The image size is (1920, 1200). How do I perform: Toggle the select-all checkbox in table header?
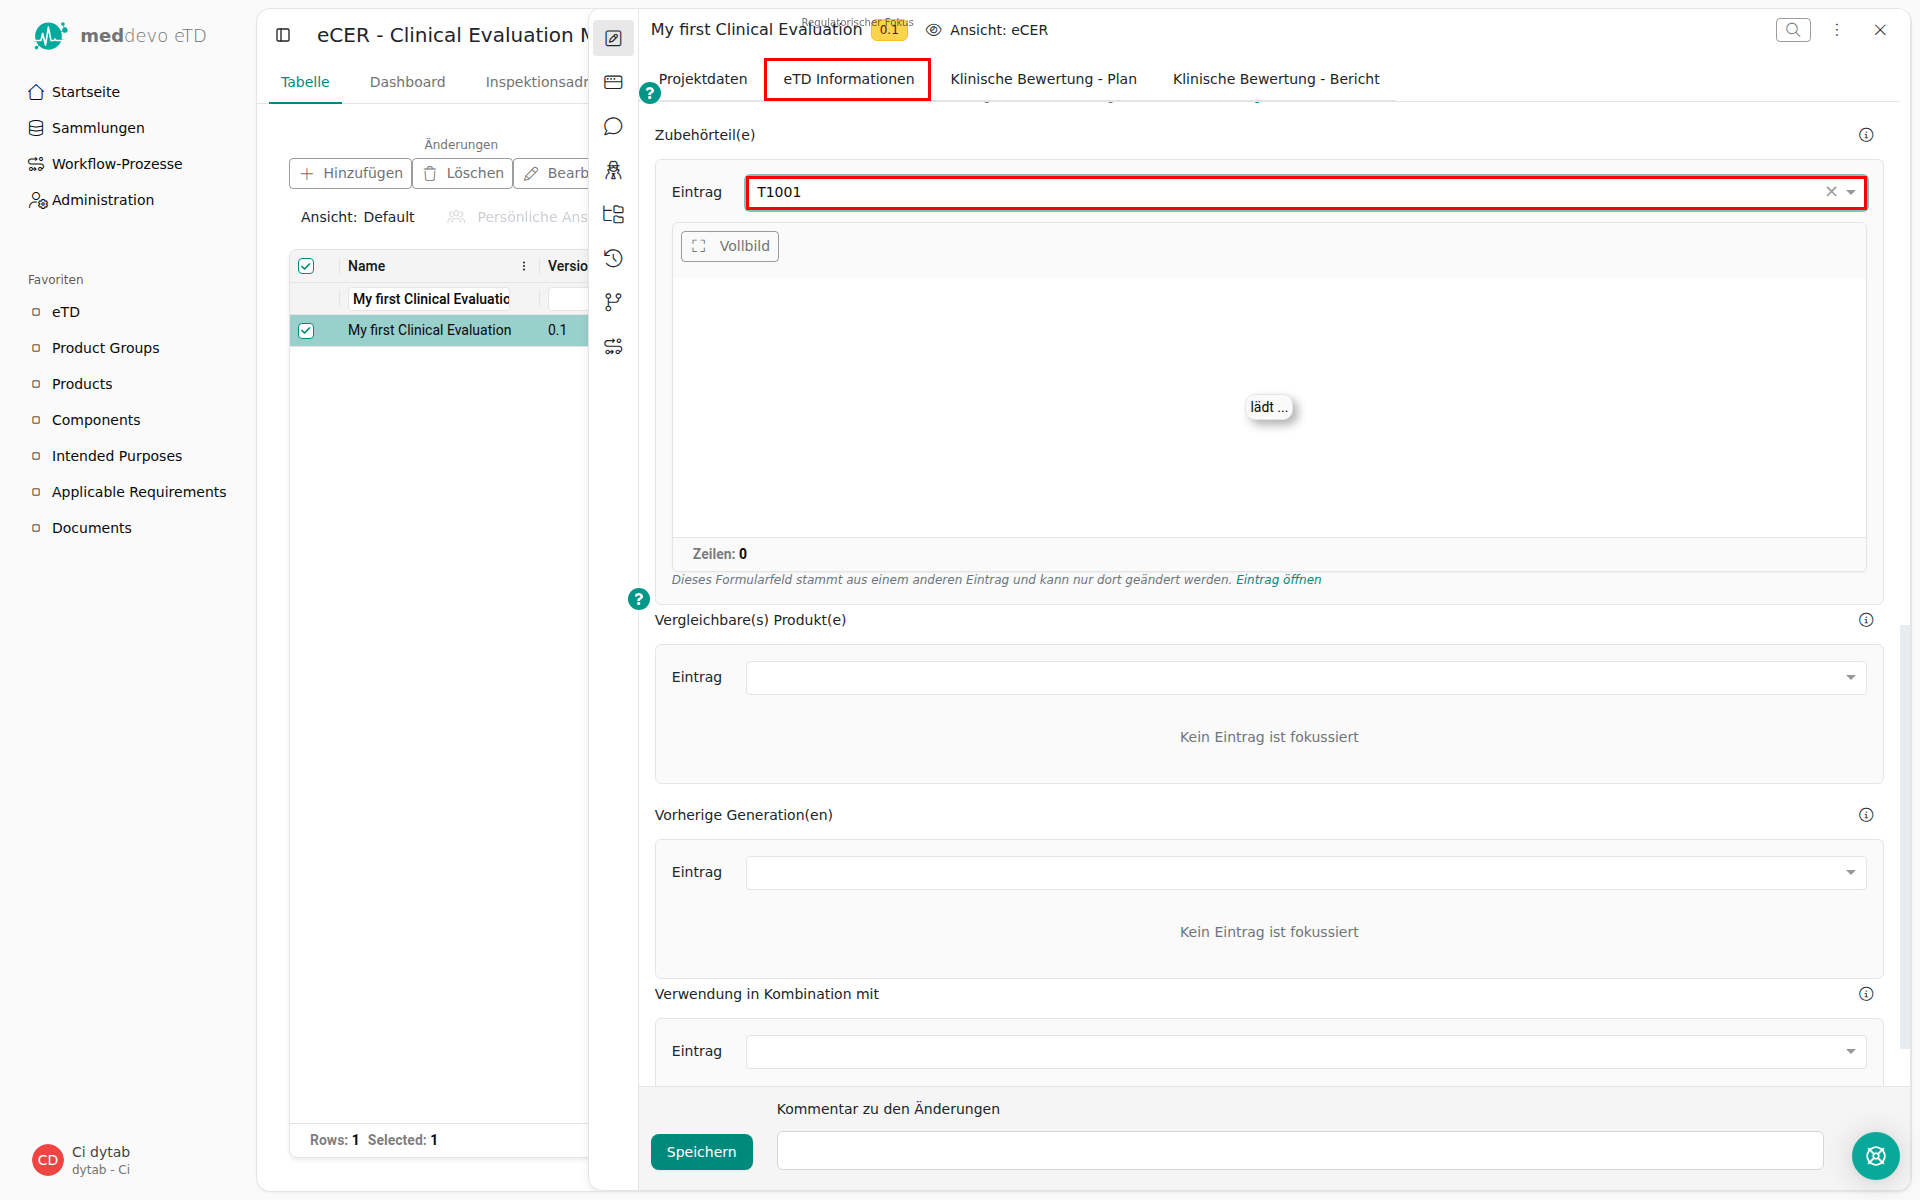[x=306, y=266]
